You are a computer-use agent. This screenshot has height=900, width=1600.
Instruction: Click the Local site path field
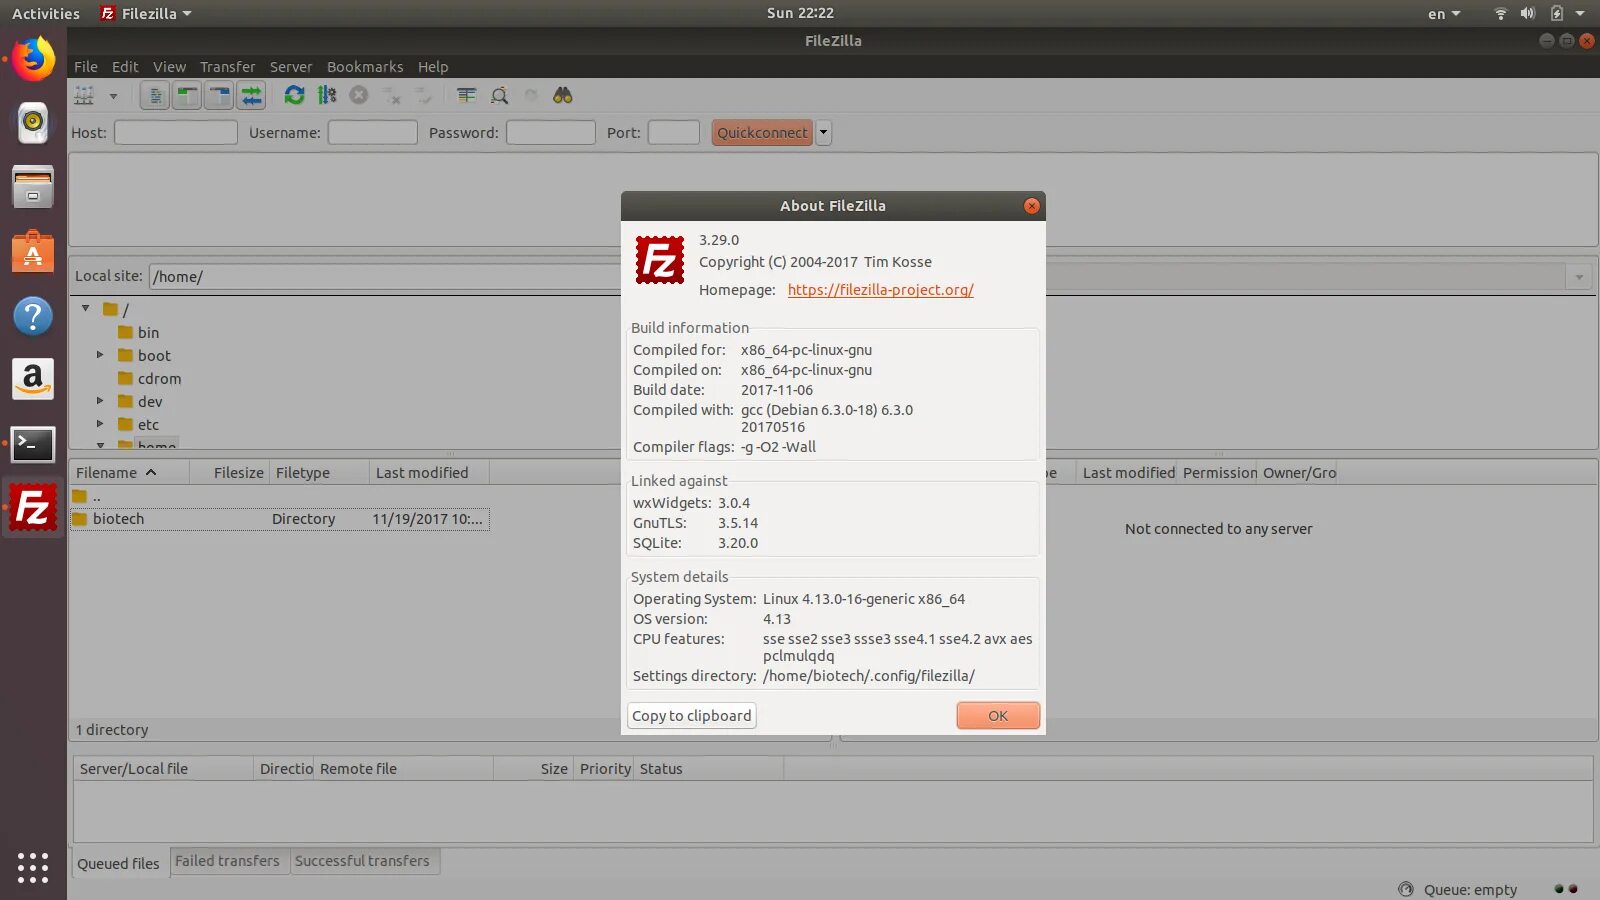coord(385,277)
